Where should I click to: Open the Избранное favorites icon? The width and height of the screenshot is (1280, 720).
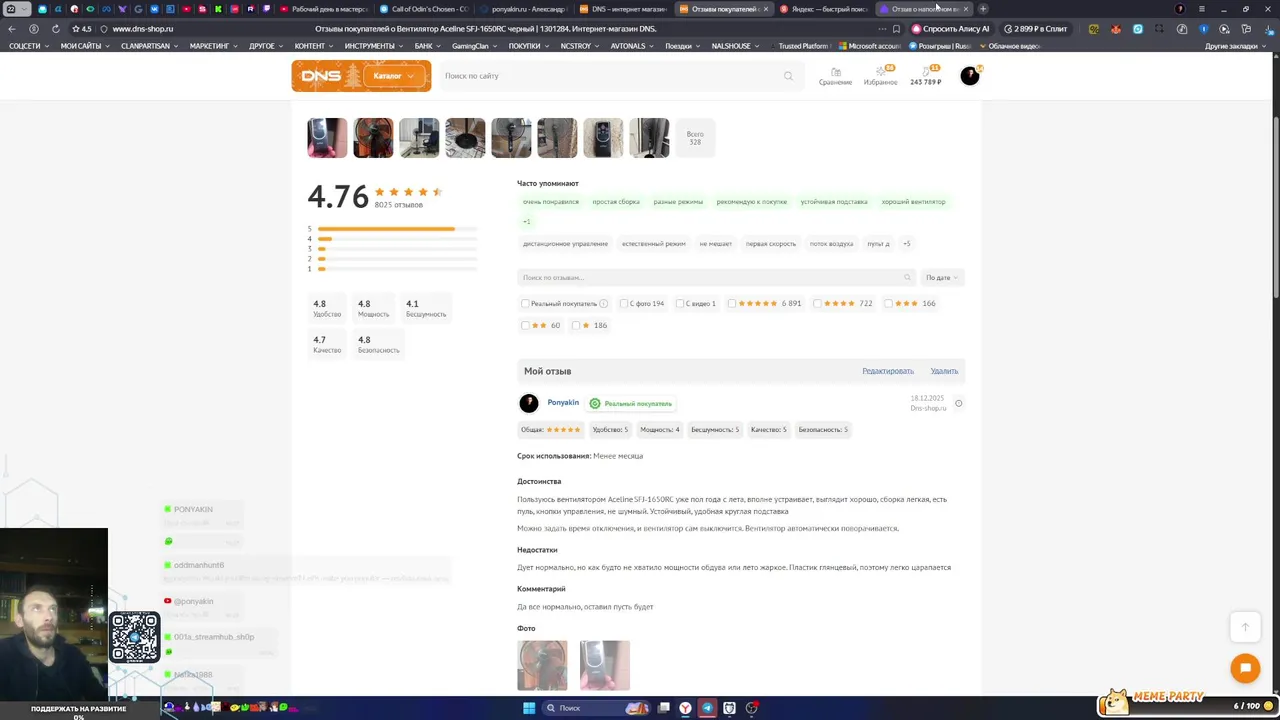coord(881,76)
